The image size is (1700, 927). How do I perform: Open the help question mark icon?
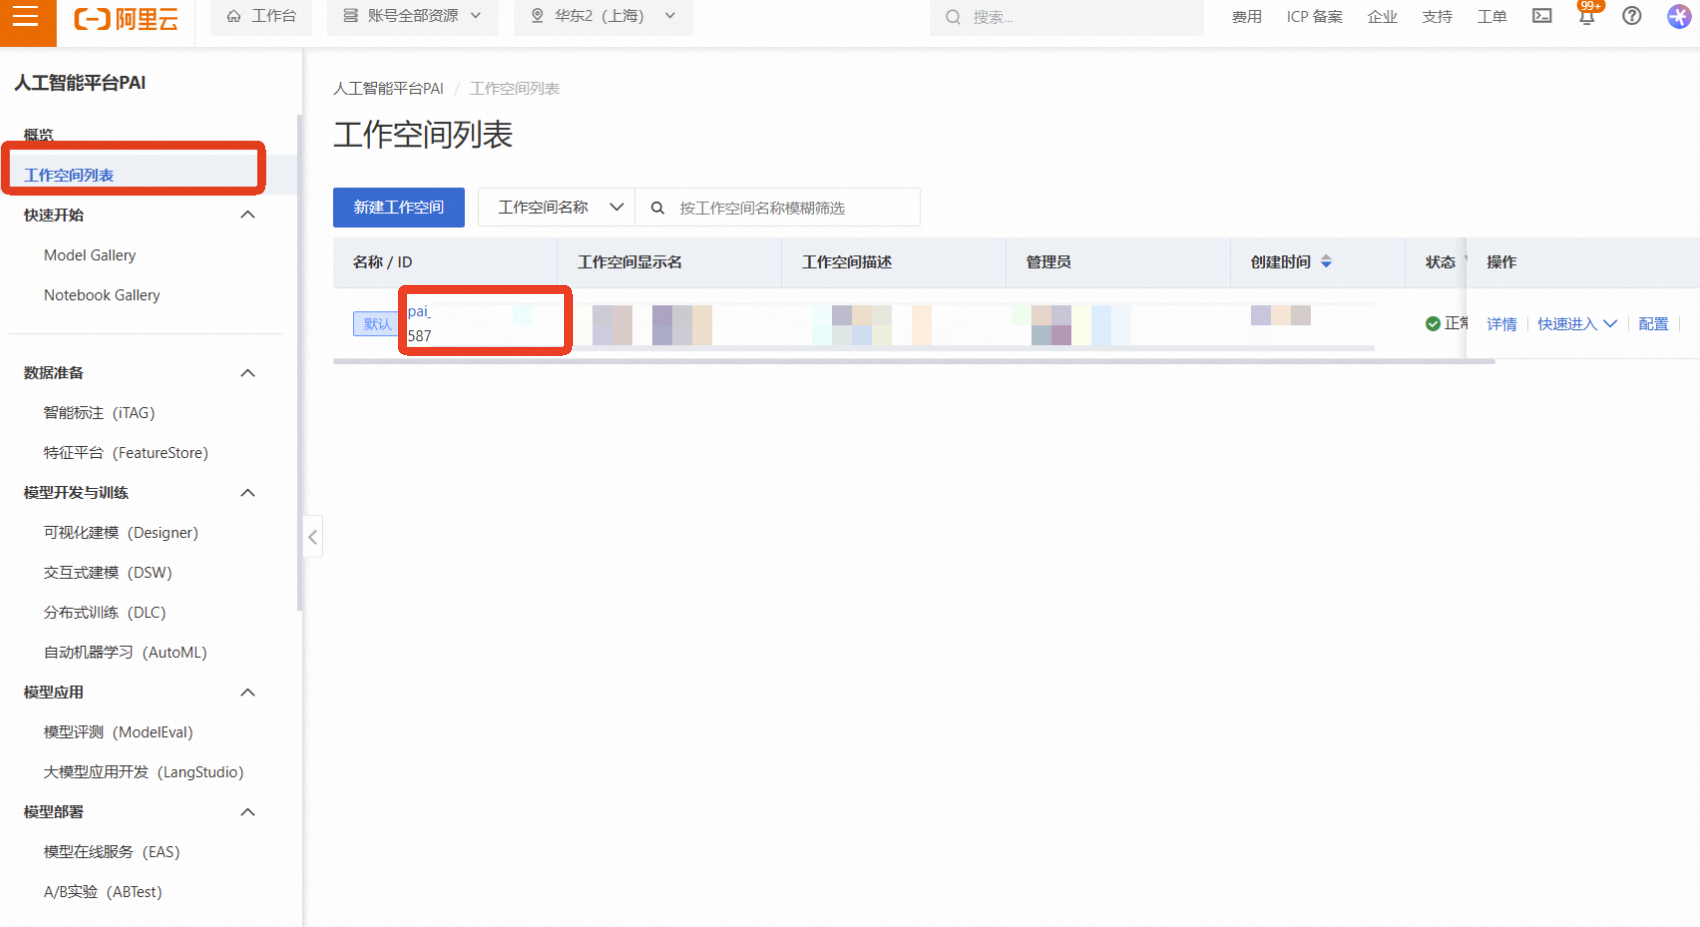[x=1632, y=16]
